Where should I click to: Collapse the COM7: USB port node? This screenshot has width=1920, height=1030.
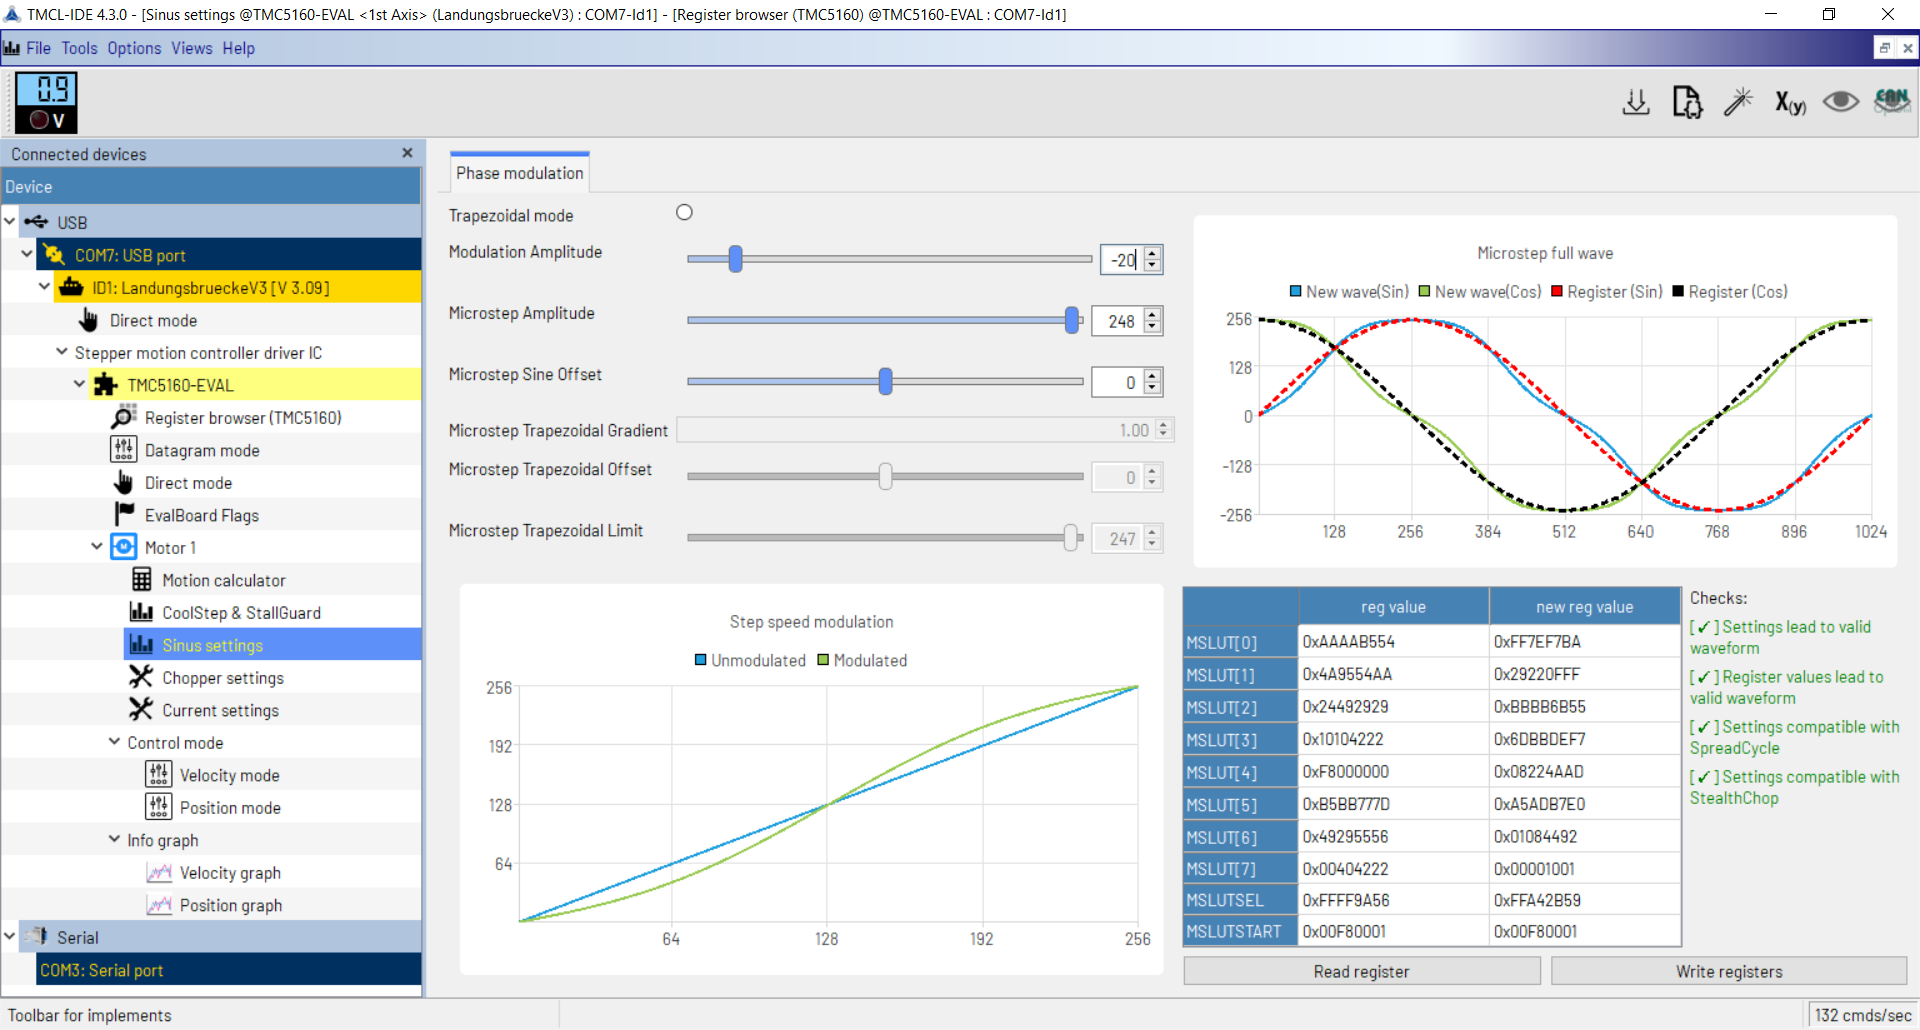27,254
